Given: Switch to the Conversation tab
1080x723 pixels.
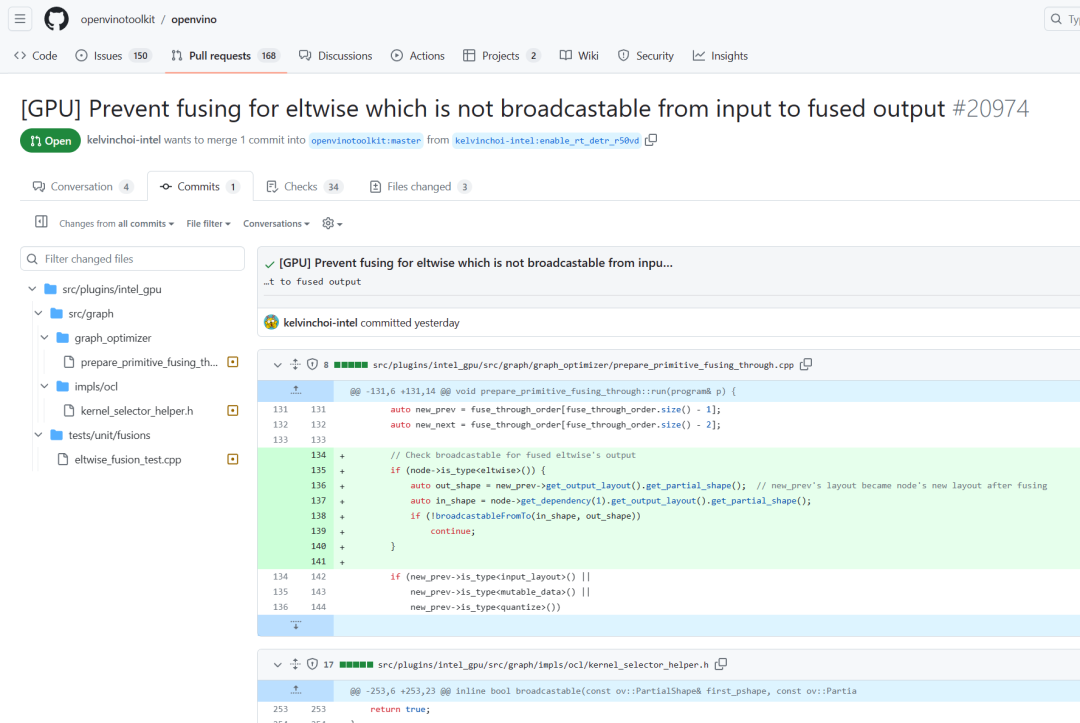Looking at the screenshot, I should (83, 187).
